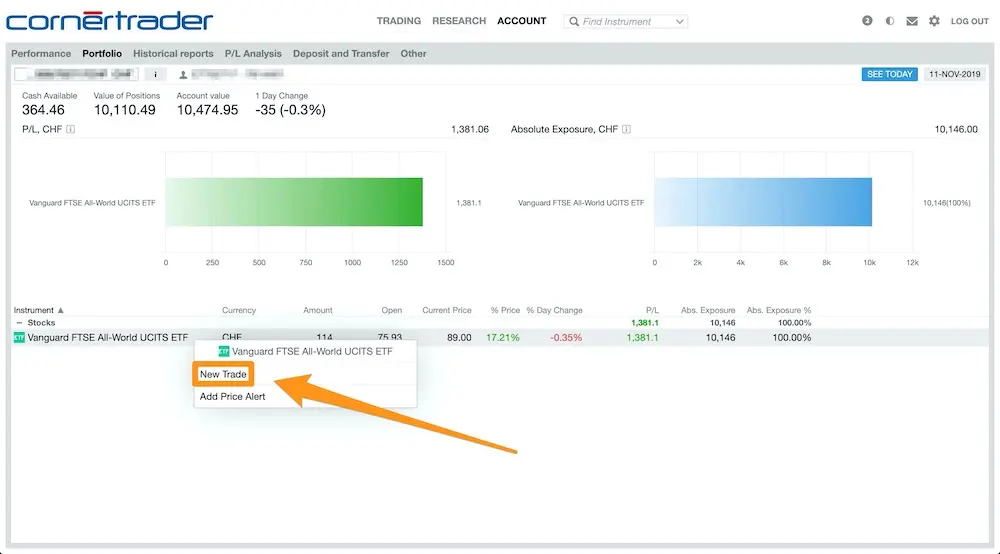Click the green P/L bar
The image size is (1000, 554).
coord(294,202)
